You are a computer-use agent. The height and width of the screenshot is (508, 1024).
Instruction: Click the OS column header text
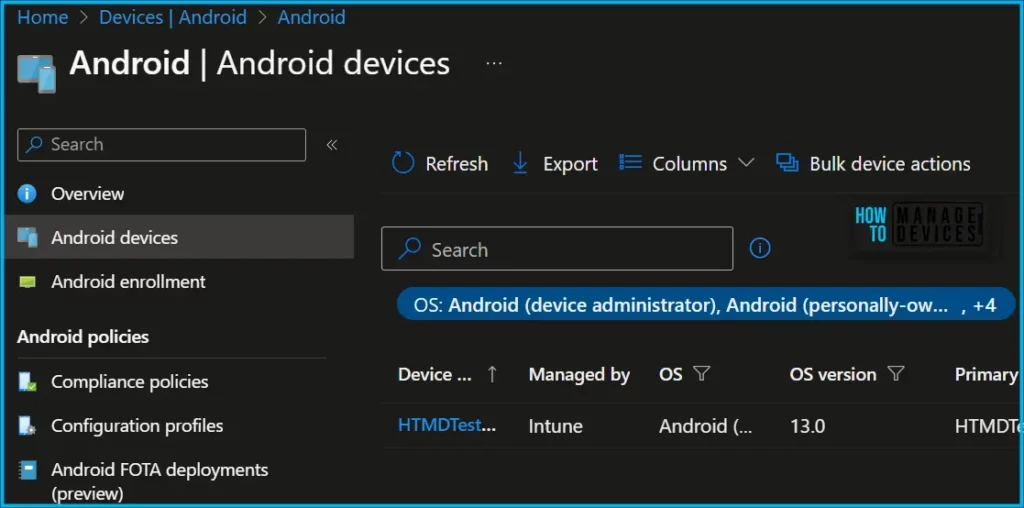(670, 375)
